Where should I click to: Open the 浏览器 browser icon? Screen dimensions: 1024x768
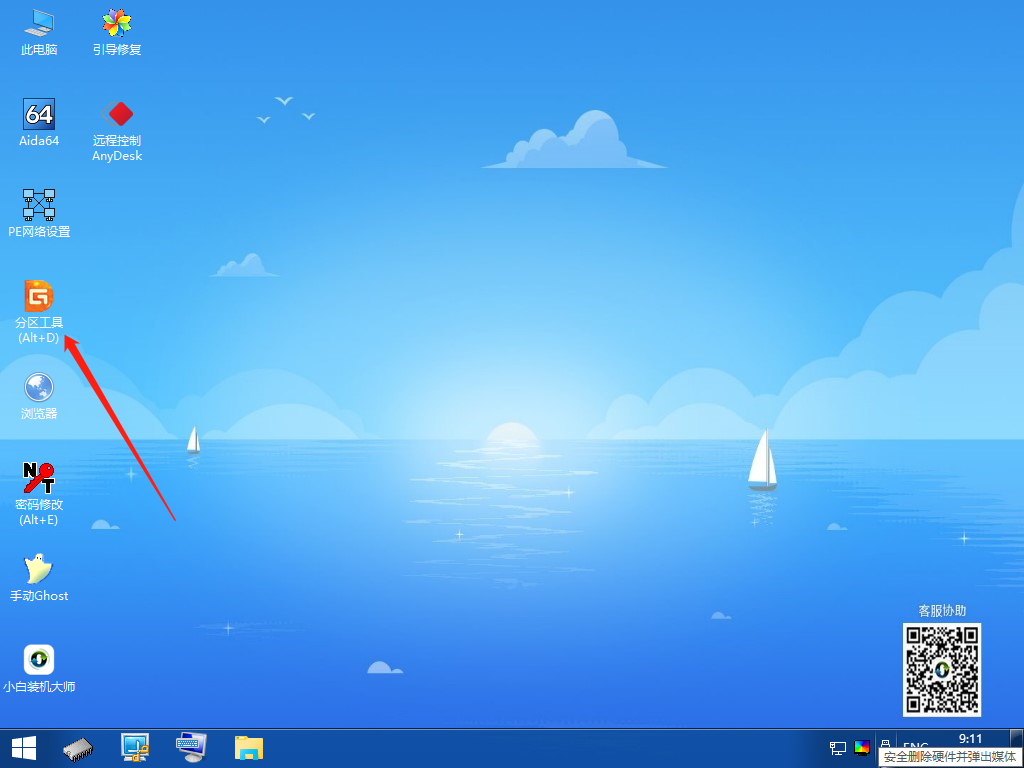coord(39,396)
